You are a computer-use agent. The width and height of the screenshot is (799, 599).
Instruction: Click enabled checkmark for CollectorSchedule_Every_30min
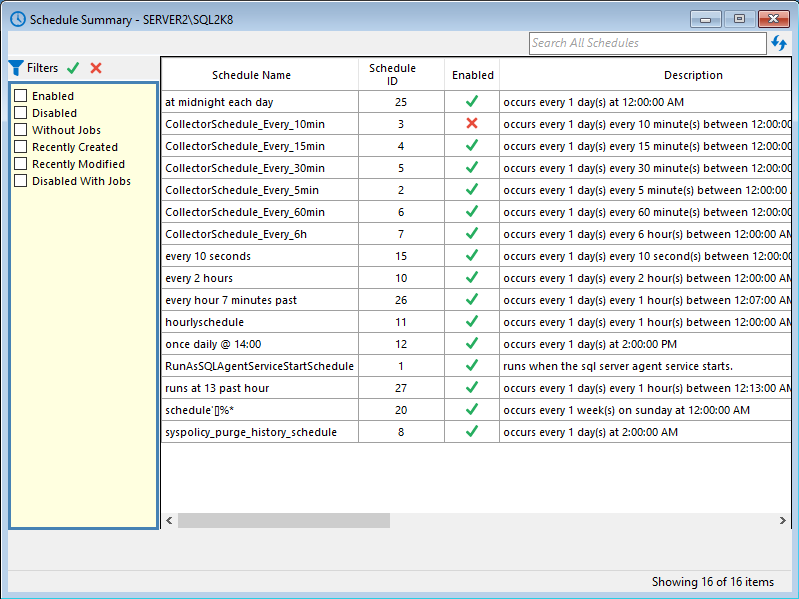coord(472,167)
